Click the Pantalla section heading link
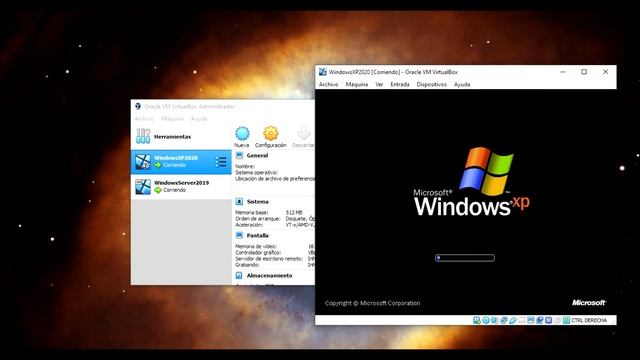640x360 pixels. tap(258, 236)
